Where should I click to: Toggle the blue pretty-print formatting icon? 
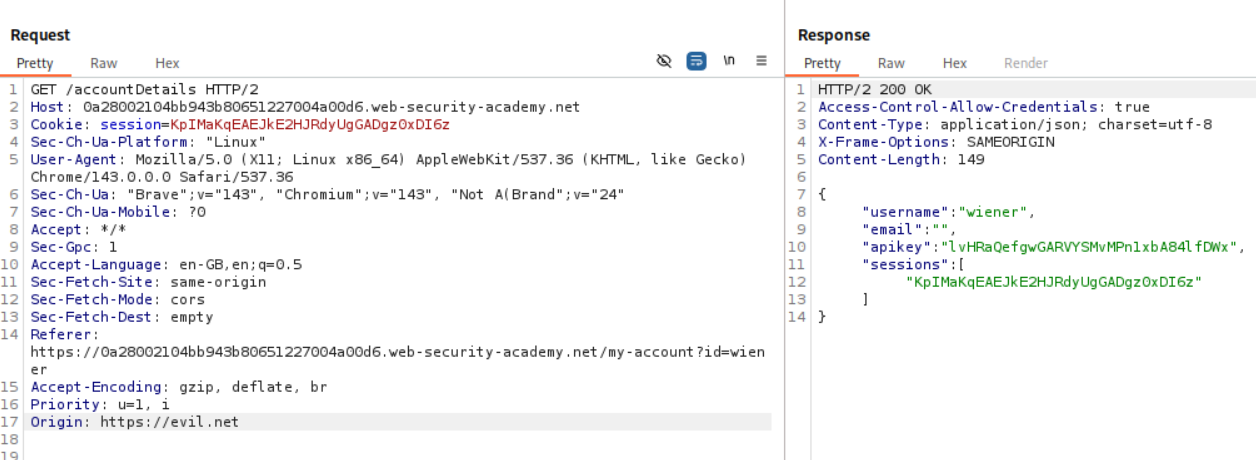click(x=696, y=61)
